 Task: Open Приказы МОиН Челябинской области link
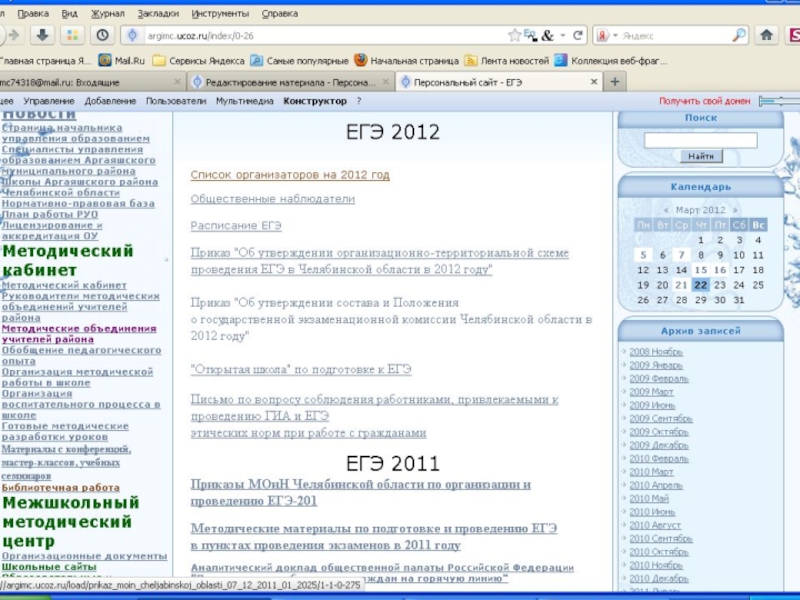click(361, 493)
